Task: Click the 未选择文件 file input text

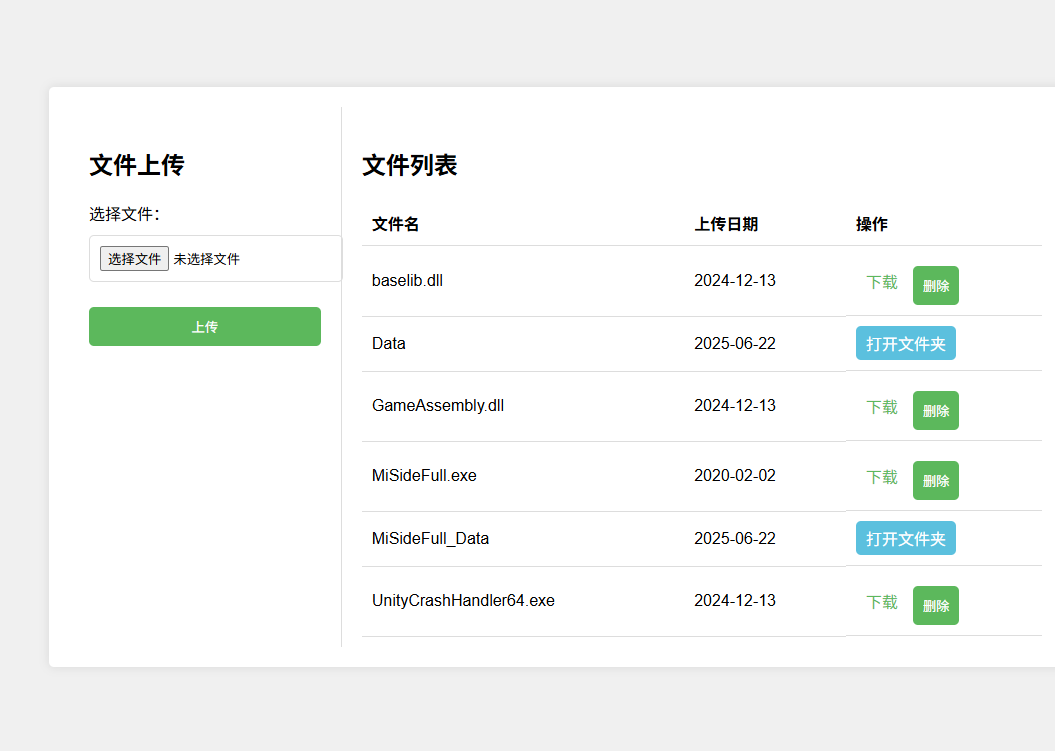Action: click(207, 259)
